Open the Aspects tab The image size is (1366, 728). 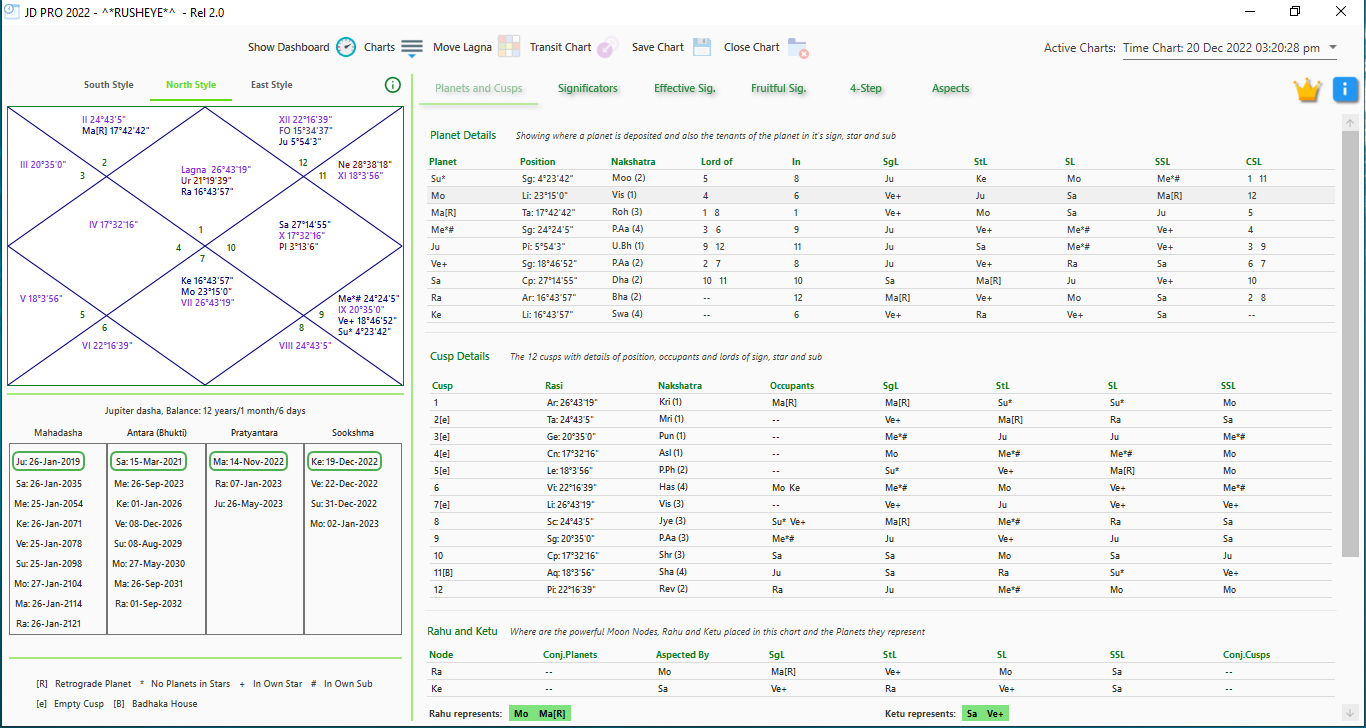pos(951,88)
